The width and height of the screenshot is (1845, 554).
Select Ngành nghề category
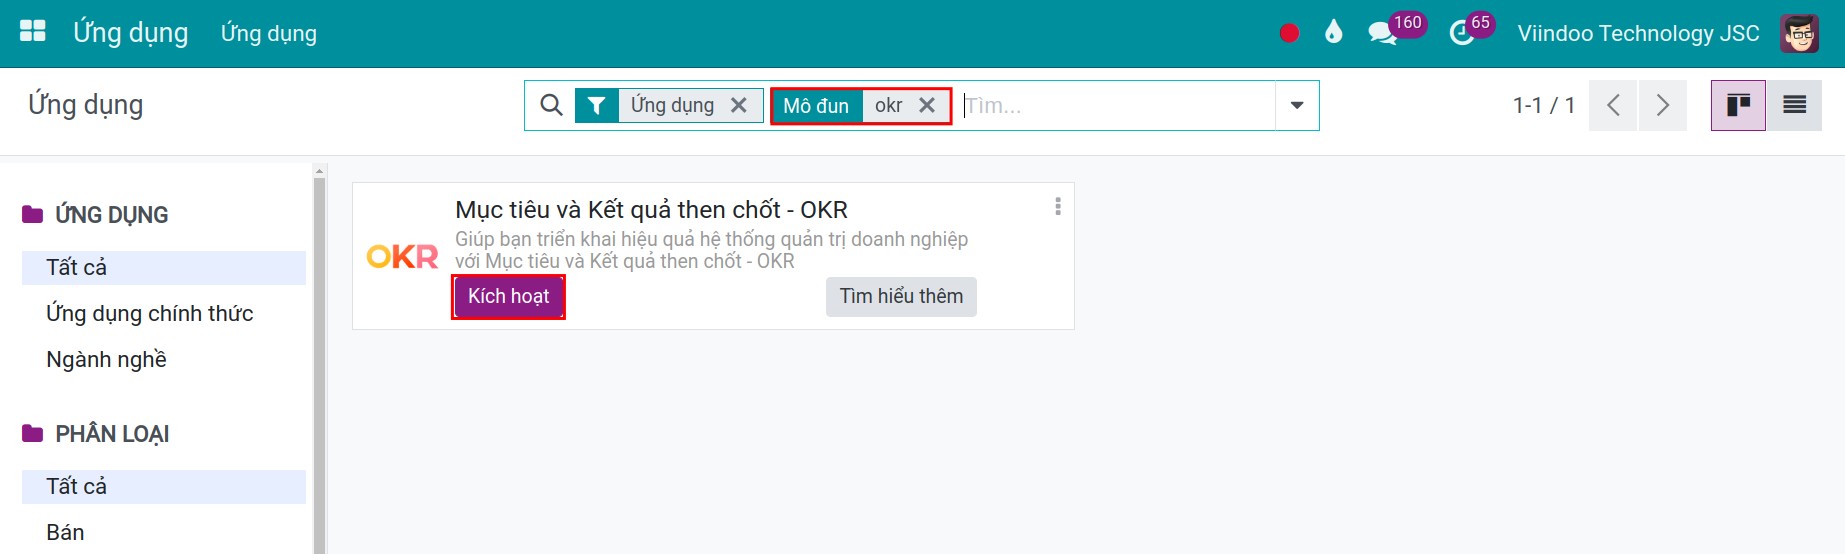[x=164, y=360]
